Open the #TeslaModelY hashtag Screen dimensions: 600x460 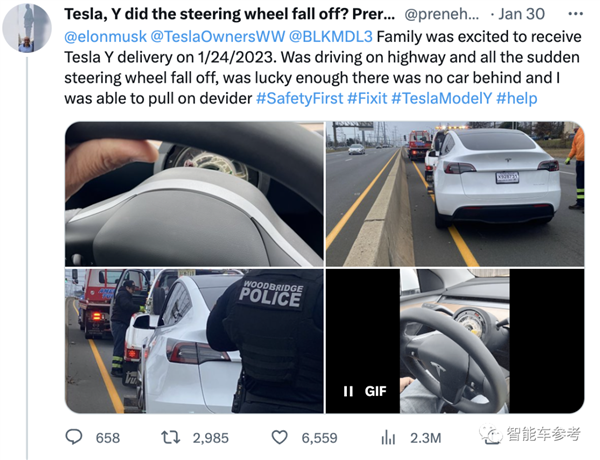point(442,98)
